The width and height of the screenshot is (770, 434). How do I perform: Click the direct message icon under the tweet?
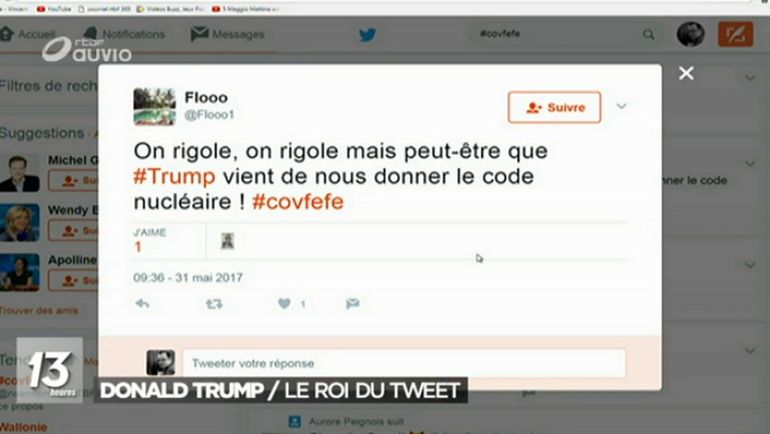353,303
